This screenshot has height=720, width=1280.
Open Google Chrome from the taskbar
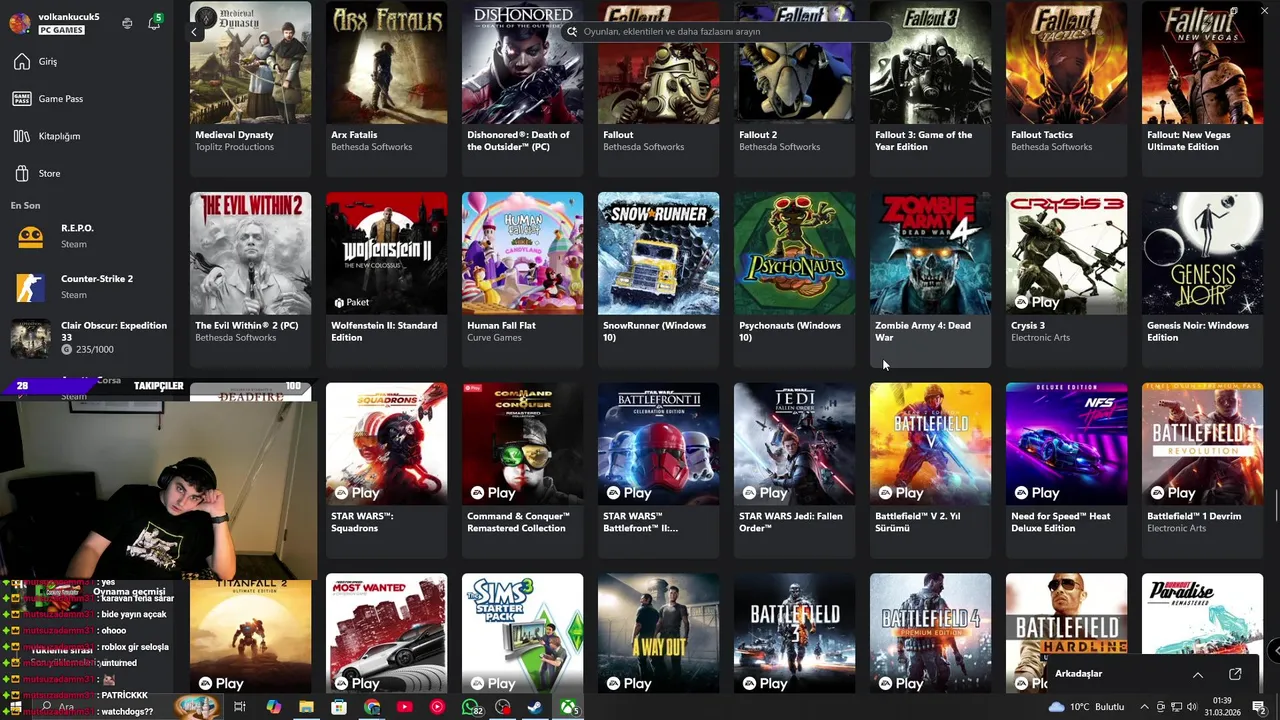(372, 707)
